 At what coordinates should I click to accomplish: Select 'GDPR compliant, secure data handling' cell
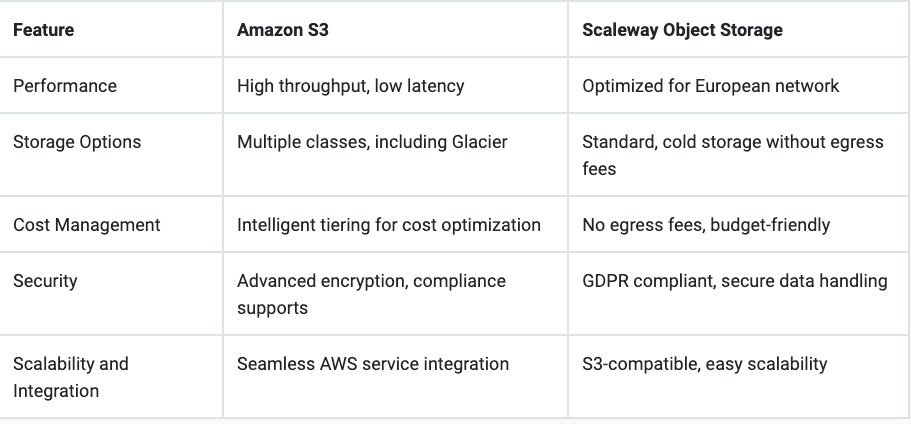tap(734, 281)
